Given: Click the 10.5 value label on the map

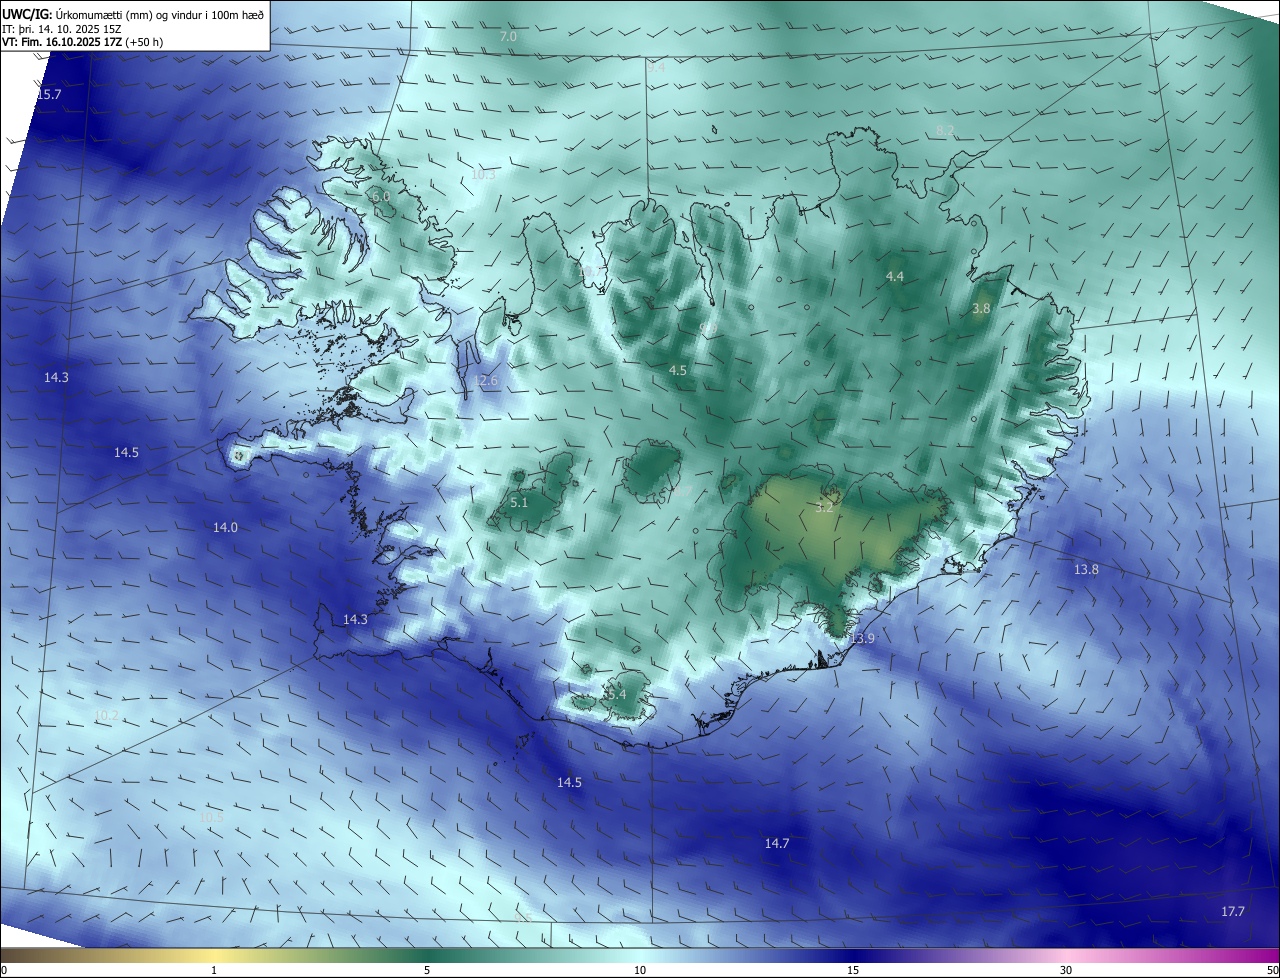Looking at the screenshot, I should click(211, 817).
